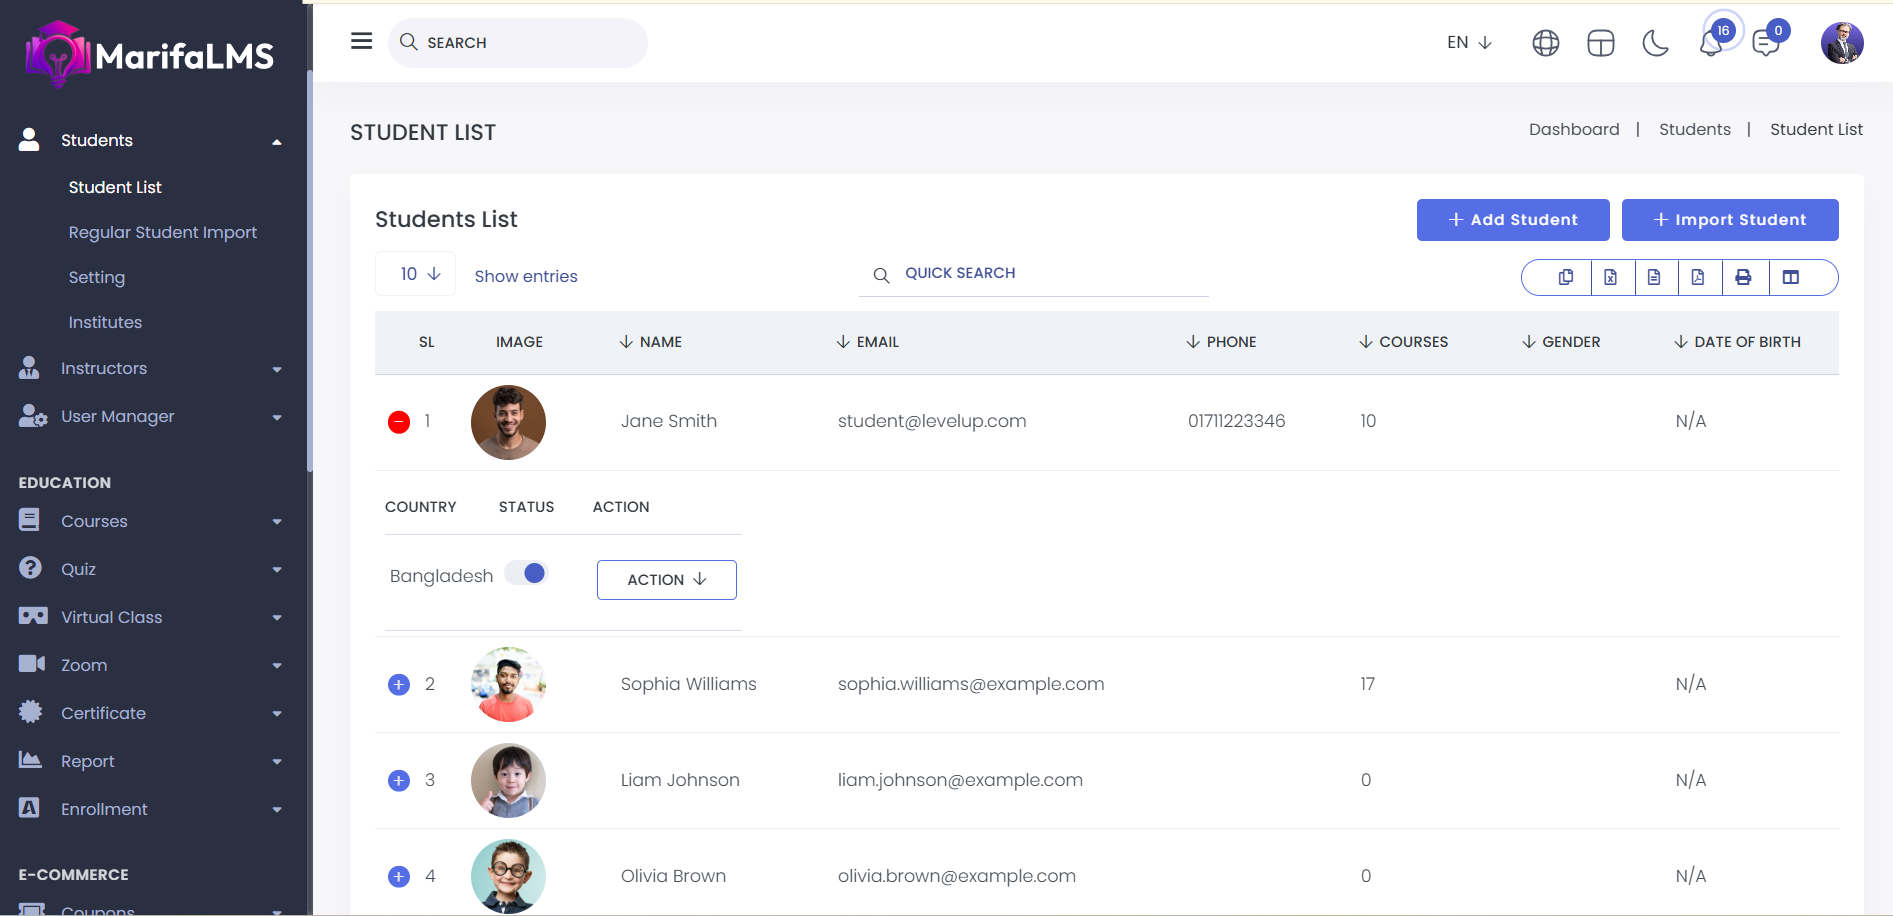Collapse Jane Smith's row details
This screenshot has width=1893, height=916.
click(399, 422)
